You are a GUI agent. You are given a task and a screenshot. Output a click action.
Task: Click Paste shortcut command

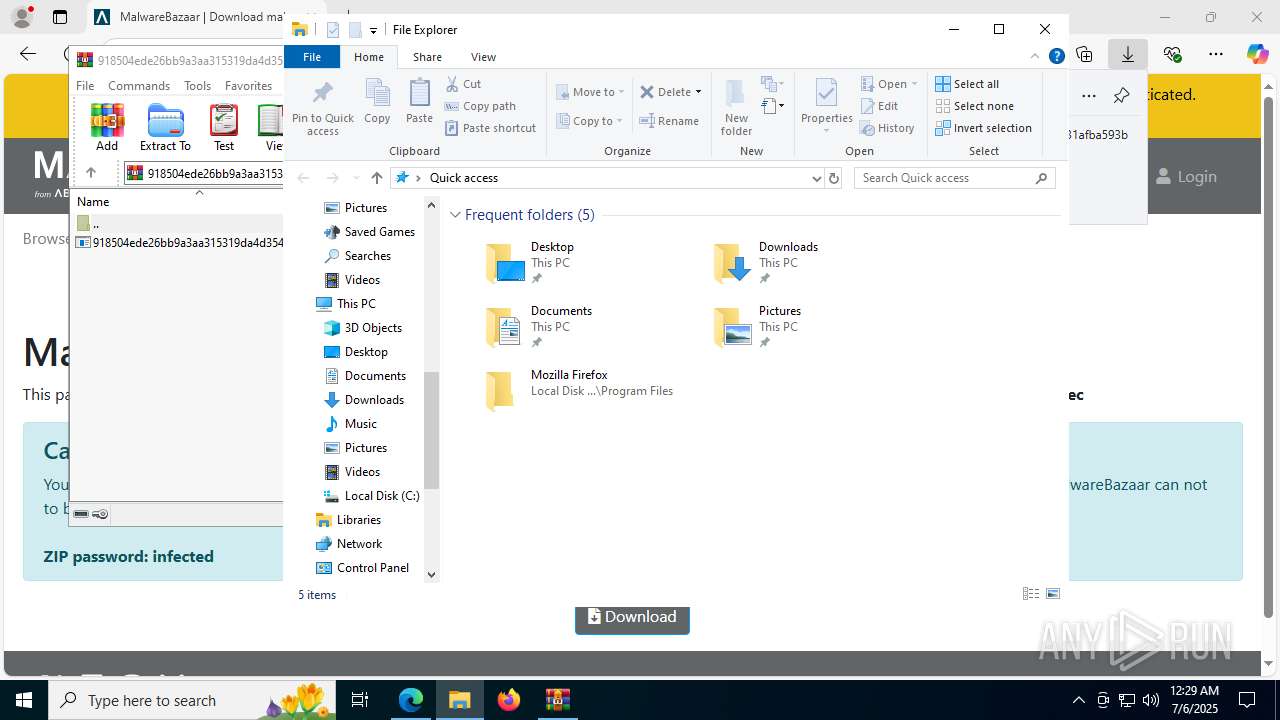pos(490,128)
